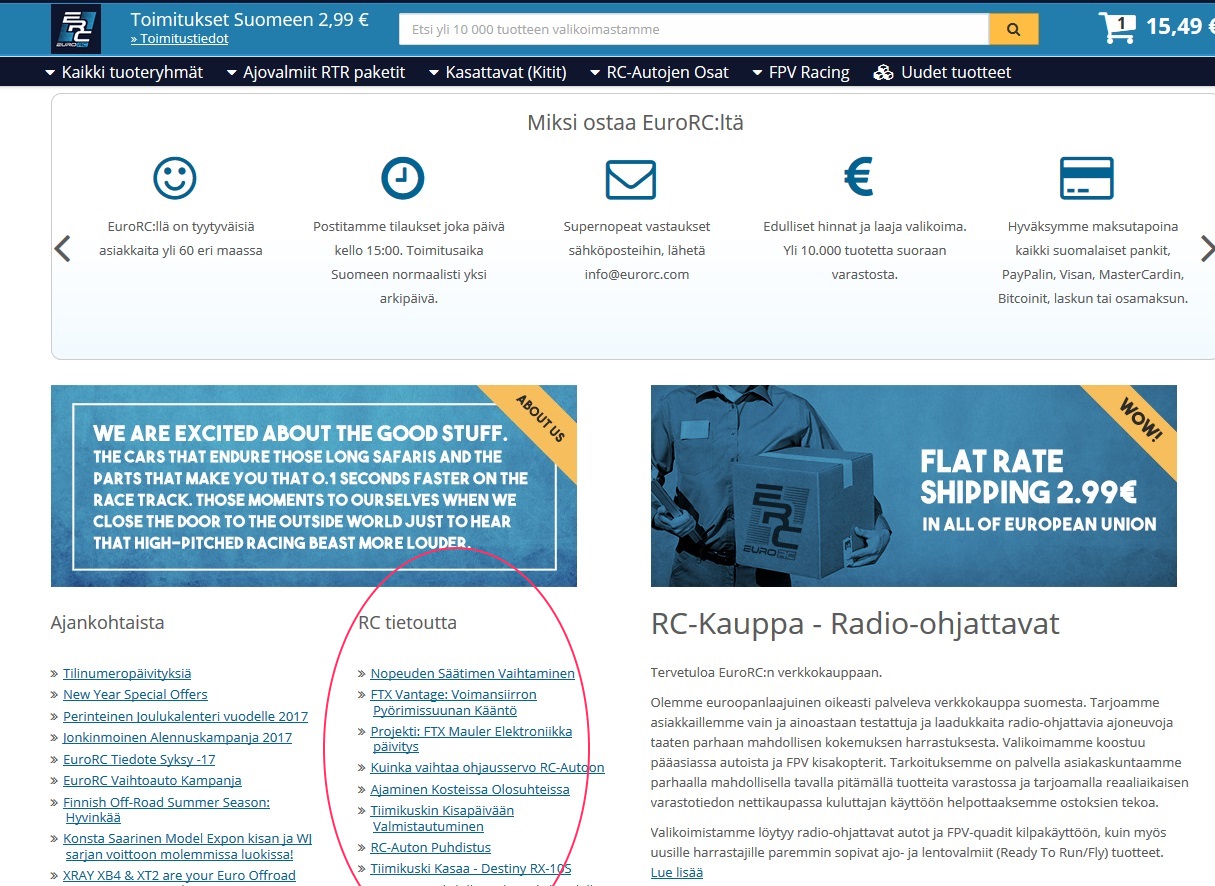Open the New Year Special Offers link

(135, 695)
